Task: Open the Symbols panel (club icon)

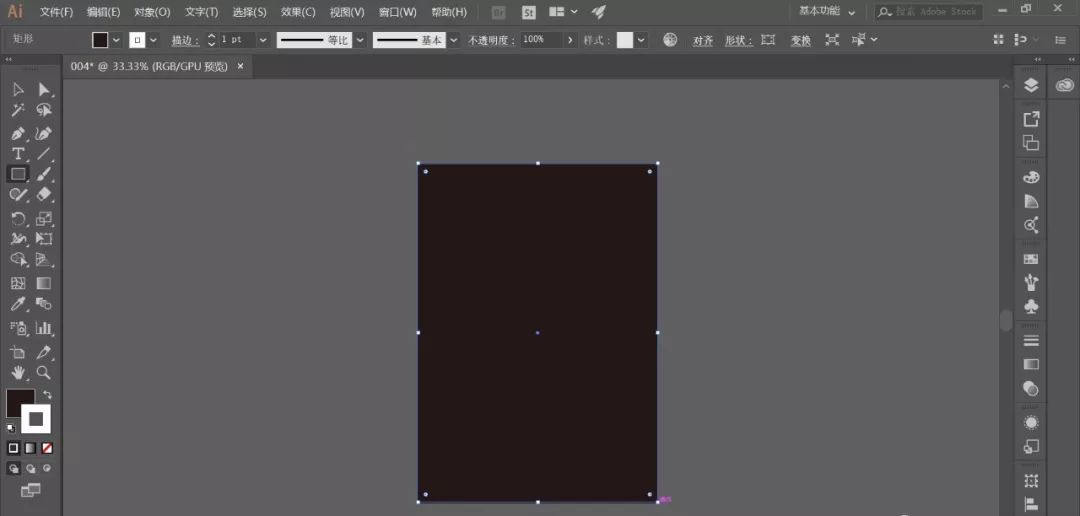Action: point(1031,306)
